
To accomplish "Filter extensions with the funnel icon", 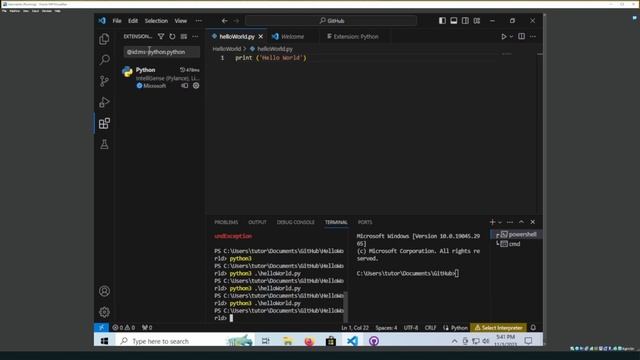I will pyautogui.click(x=161, y=36).
